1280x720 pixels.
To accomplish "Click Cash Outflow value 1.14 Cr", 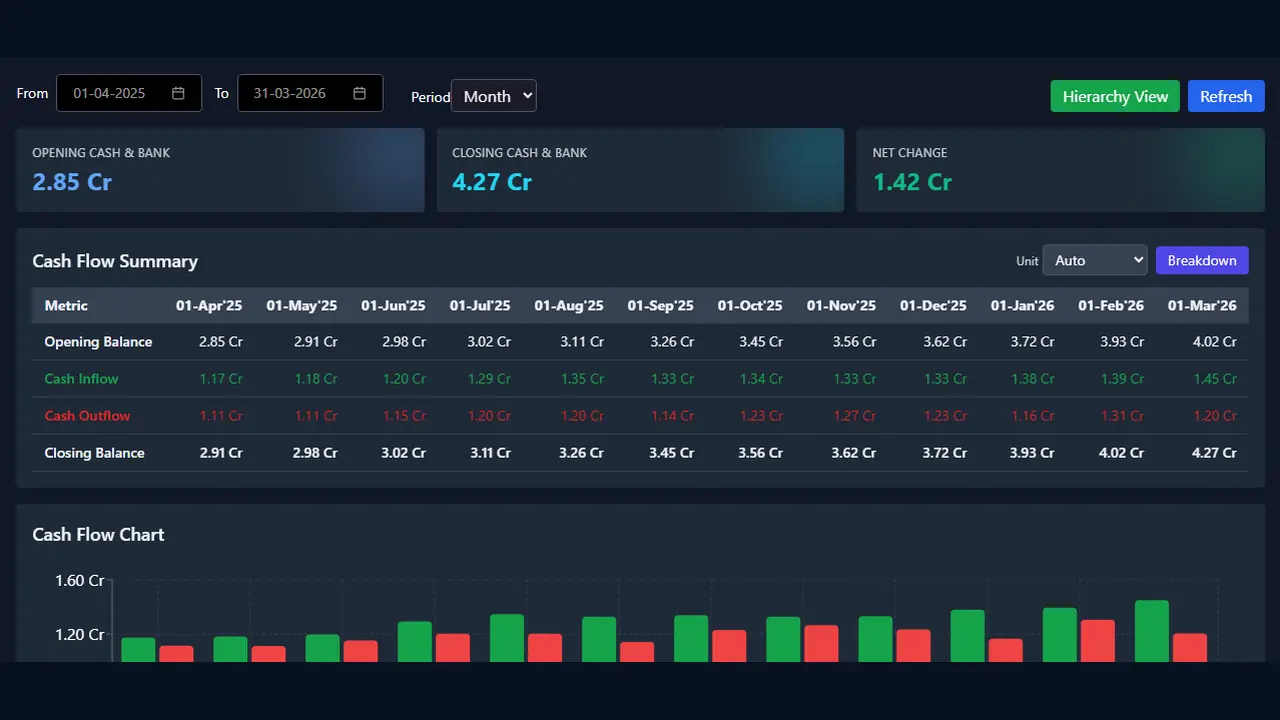I will (672, 416).
